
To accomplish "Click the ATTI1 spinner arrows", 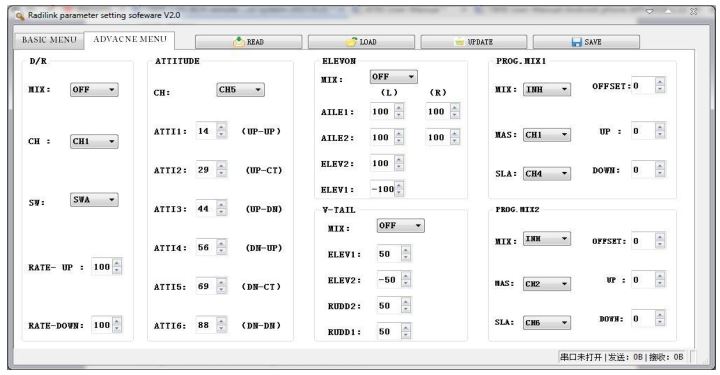I will [222, 131].
